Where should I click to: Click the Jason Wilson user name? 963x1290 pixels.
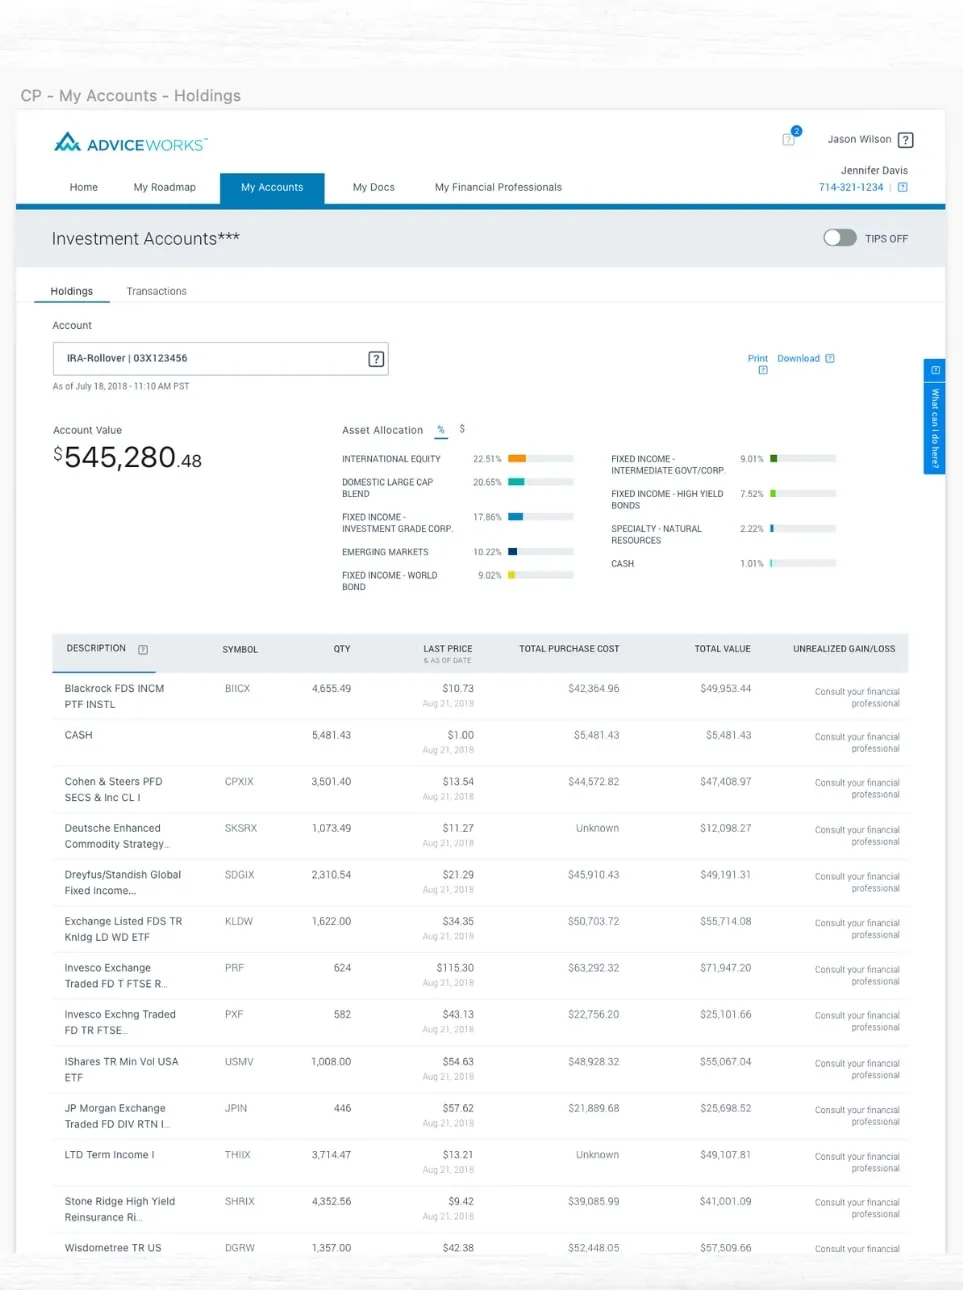(859, 139)
